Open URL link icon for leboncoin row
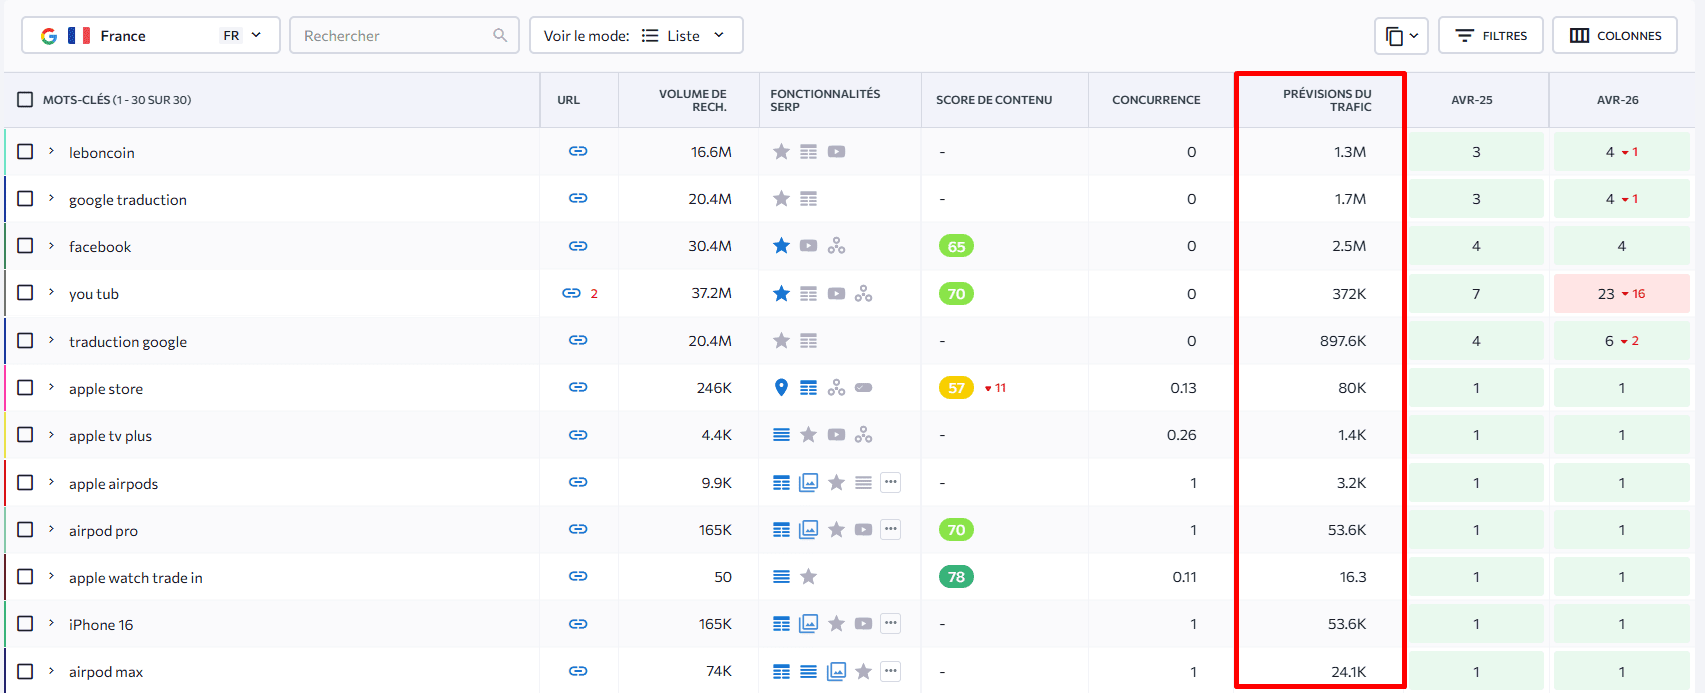Image resolution: width=1705 pixels, height=693 pixels. [578, 151]
